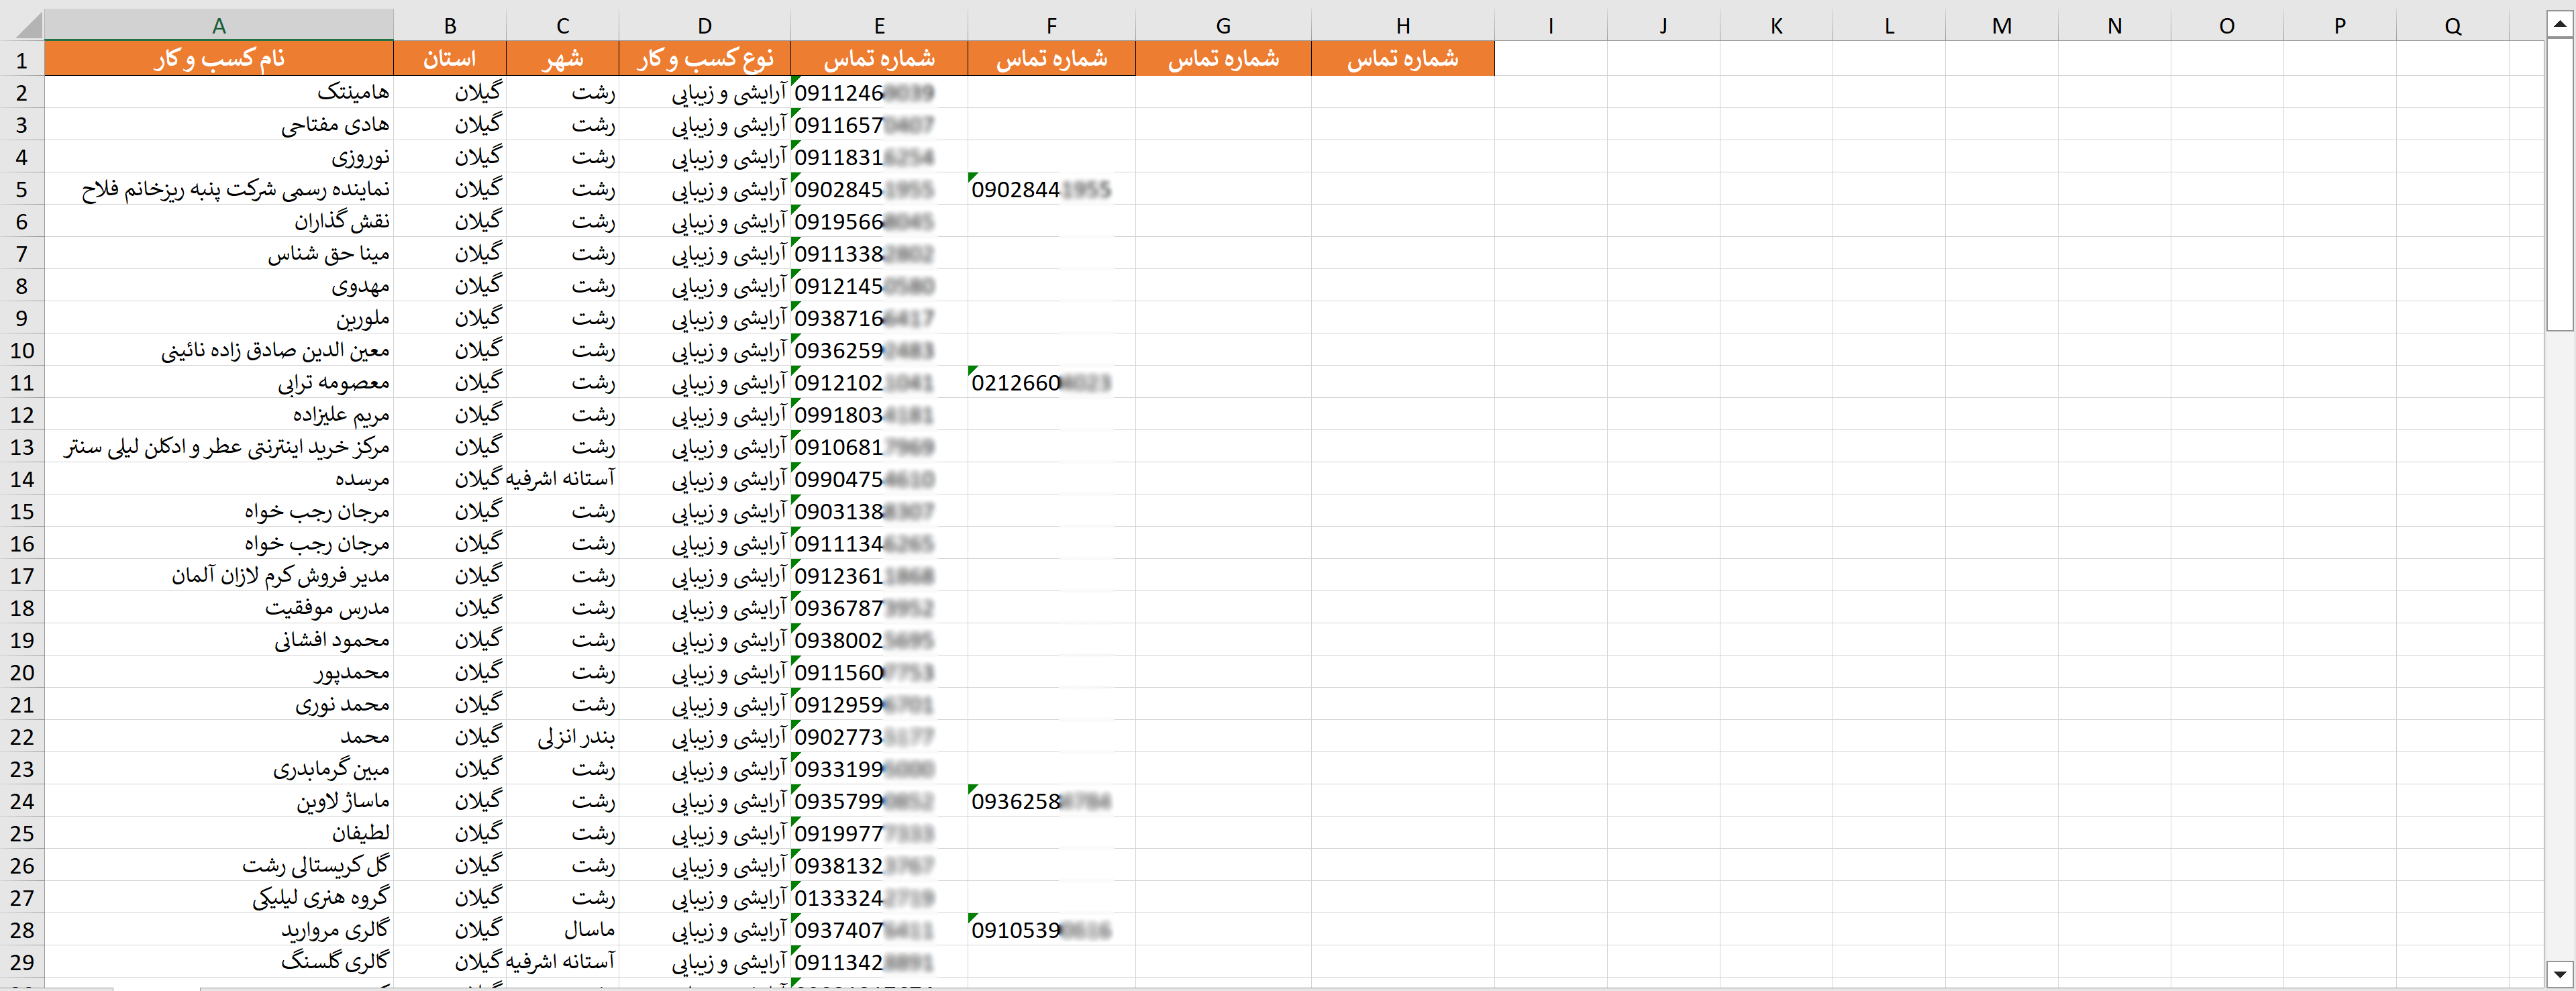
Task: Select row 14 header
Action: (22, 479)
